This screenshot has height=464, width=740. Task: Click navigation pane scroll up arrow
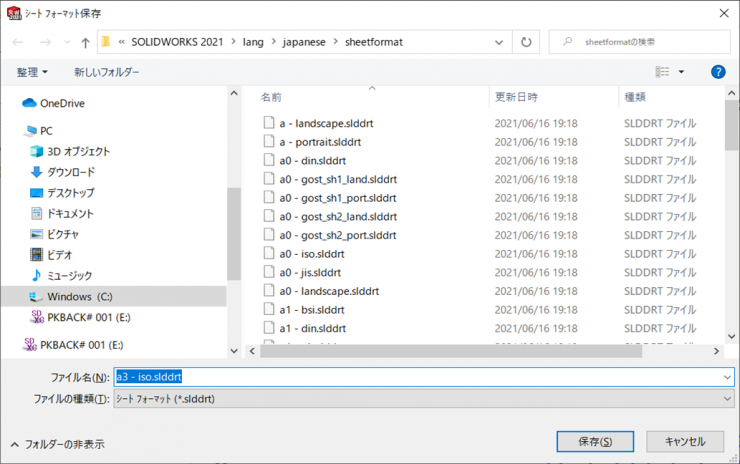point(234,93)
